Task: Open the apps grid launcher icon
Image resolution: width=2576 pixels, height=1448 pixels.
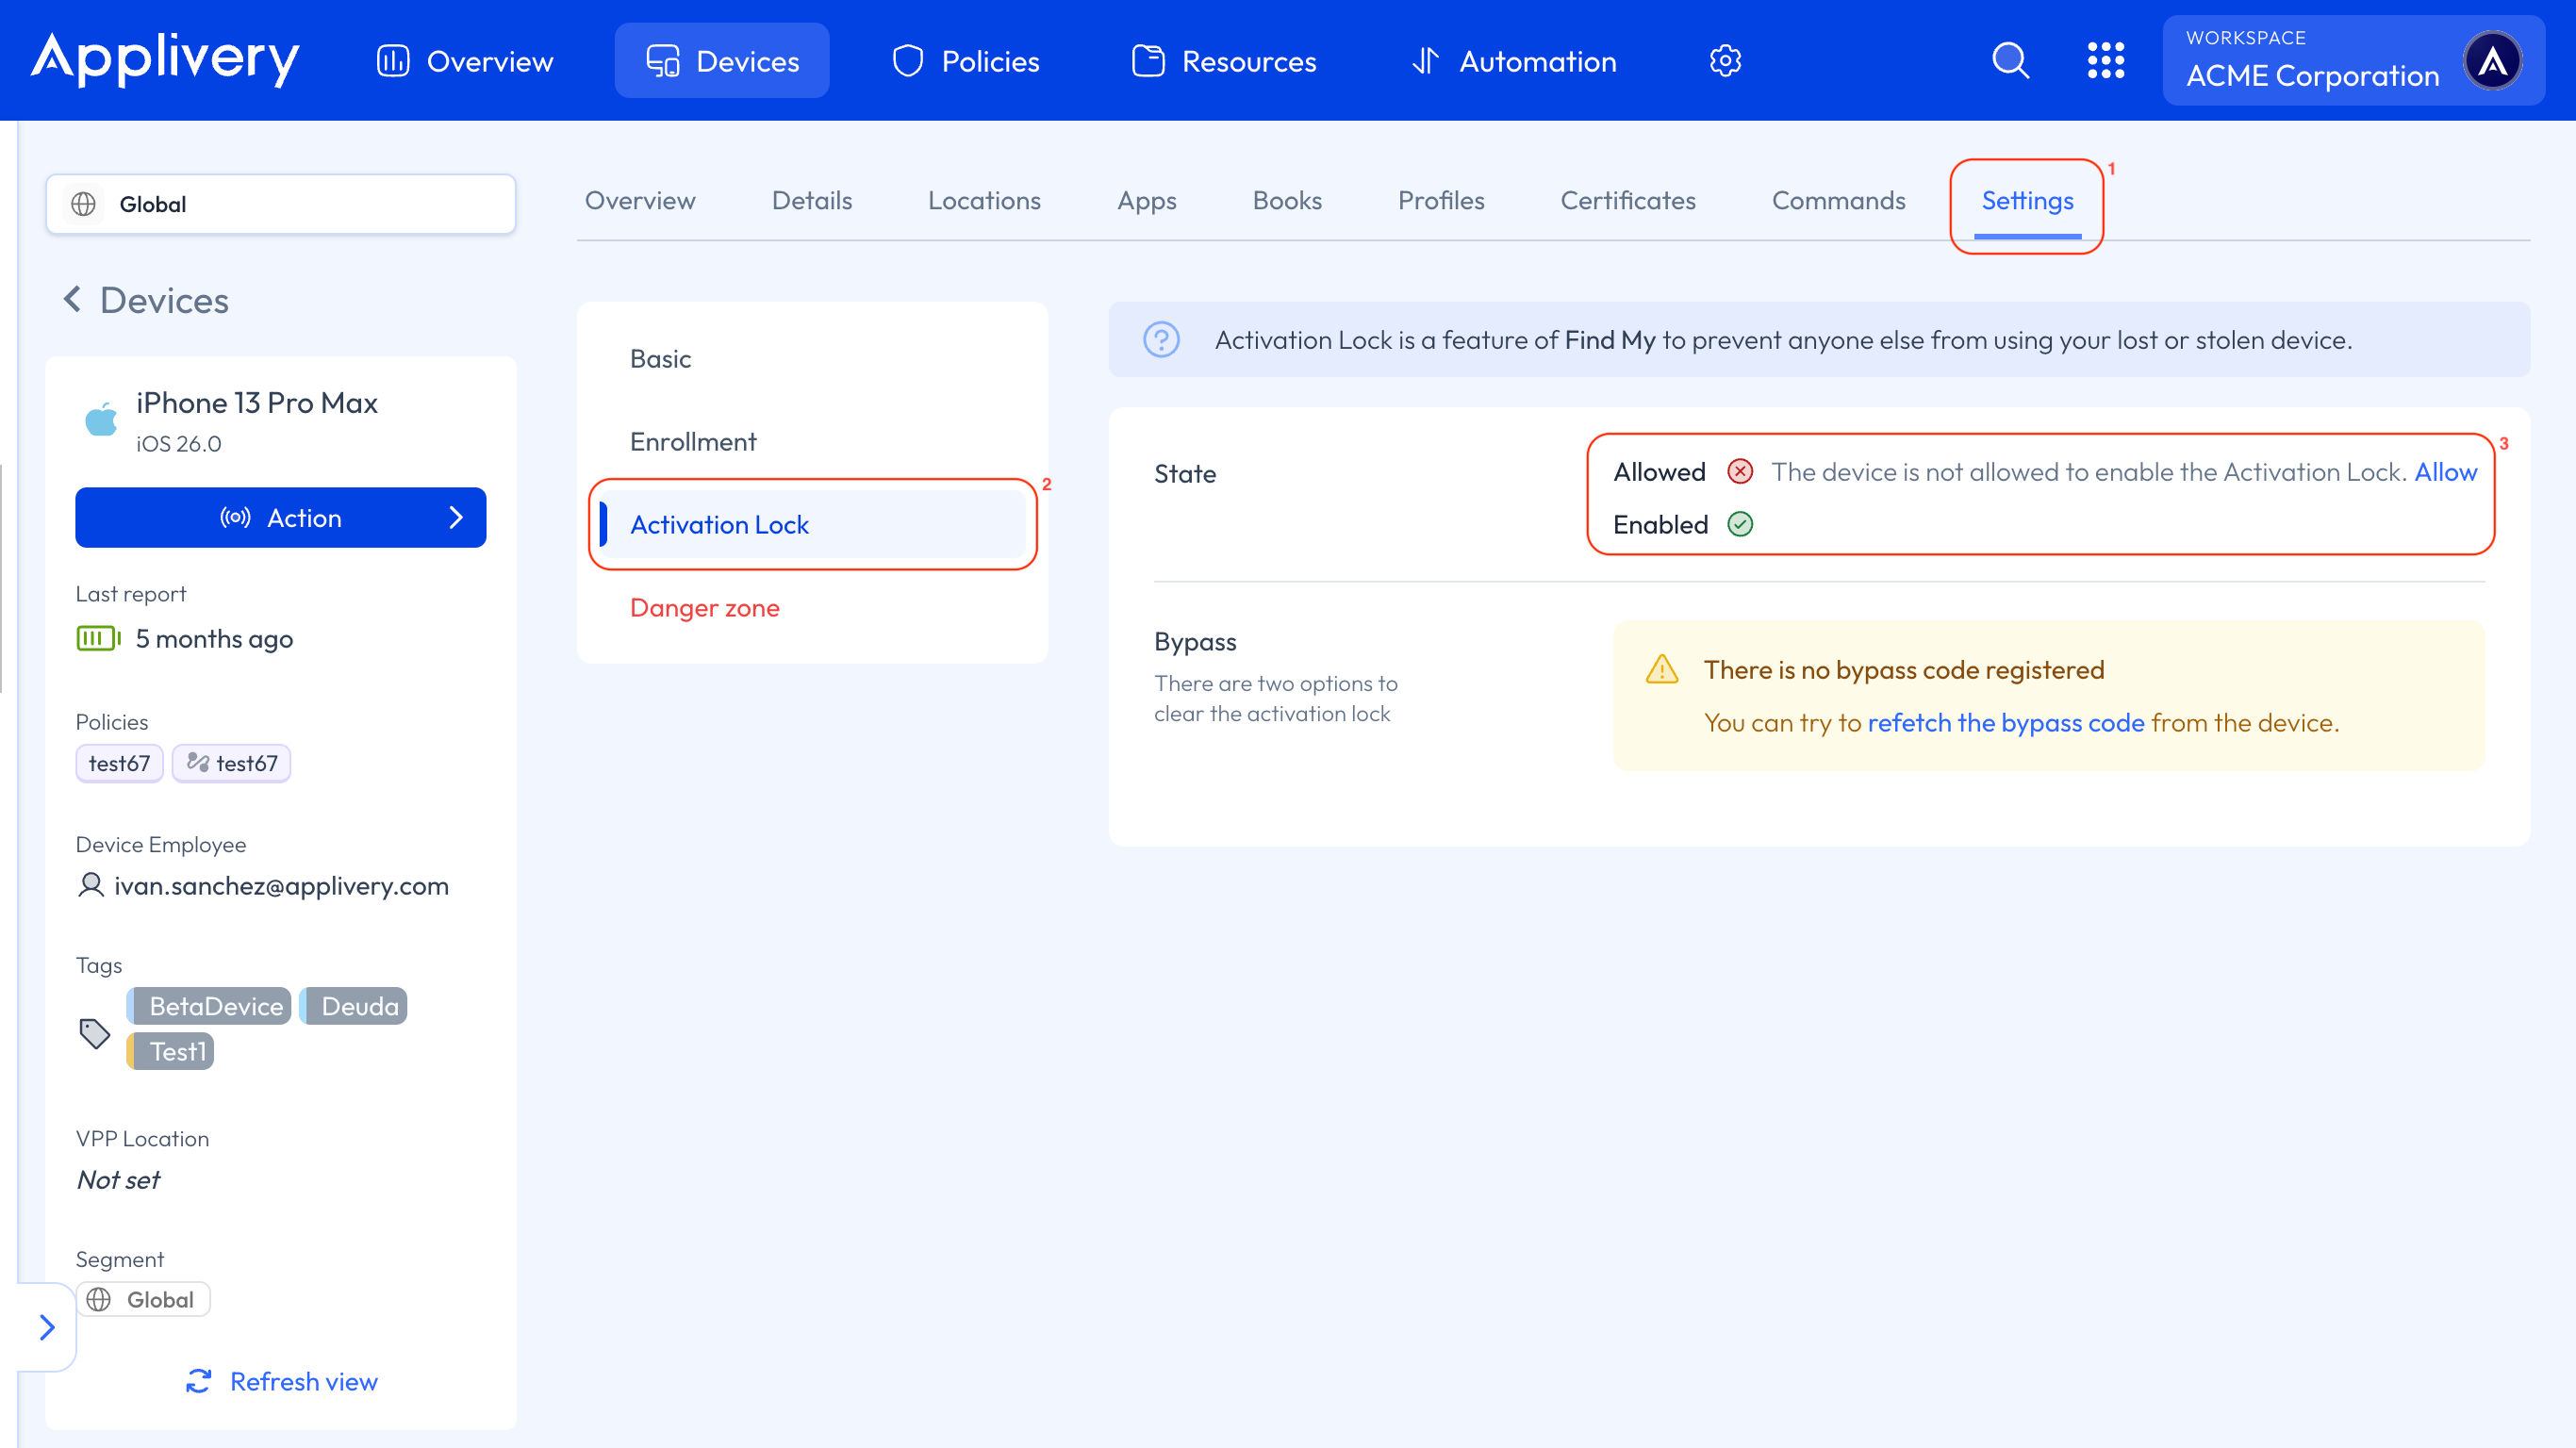Action: tap(2105, 61)
